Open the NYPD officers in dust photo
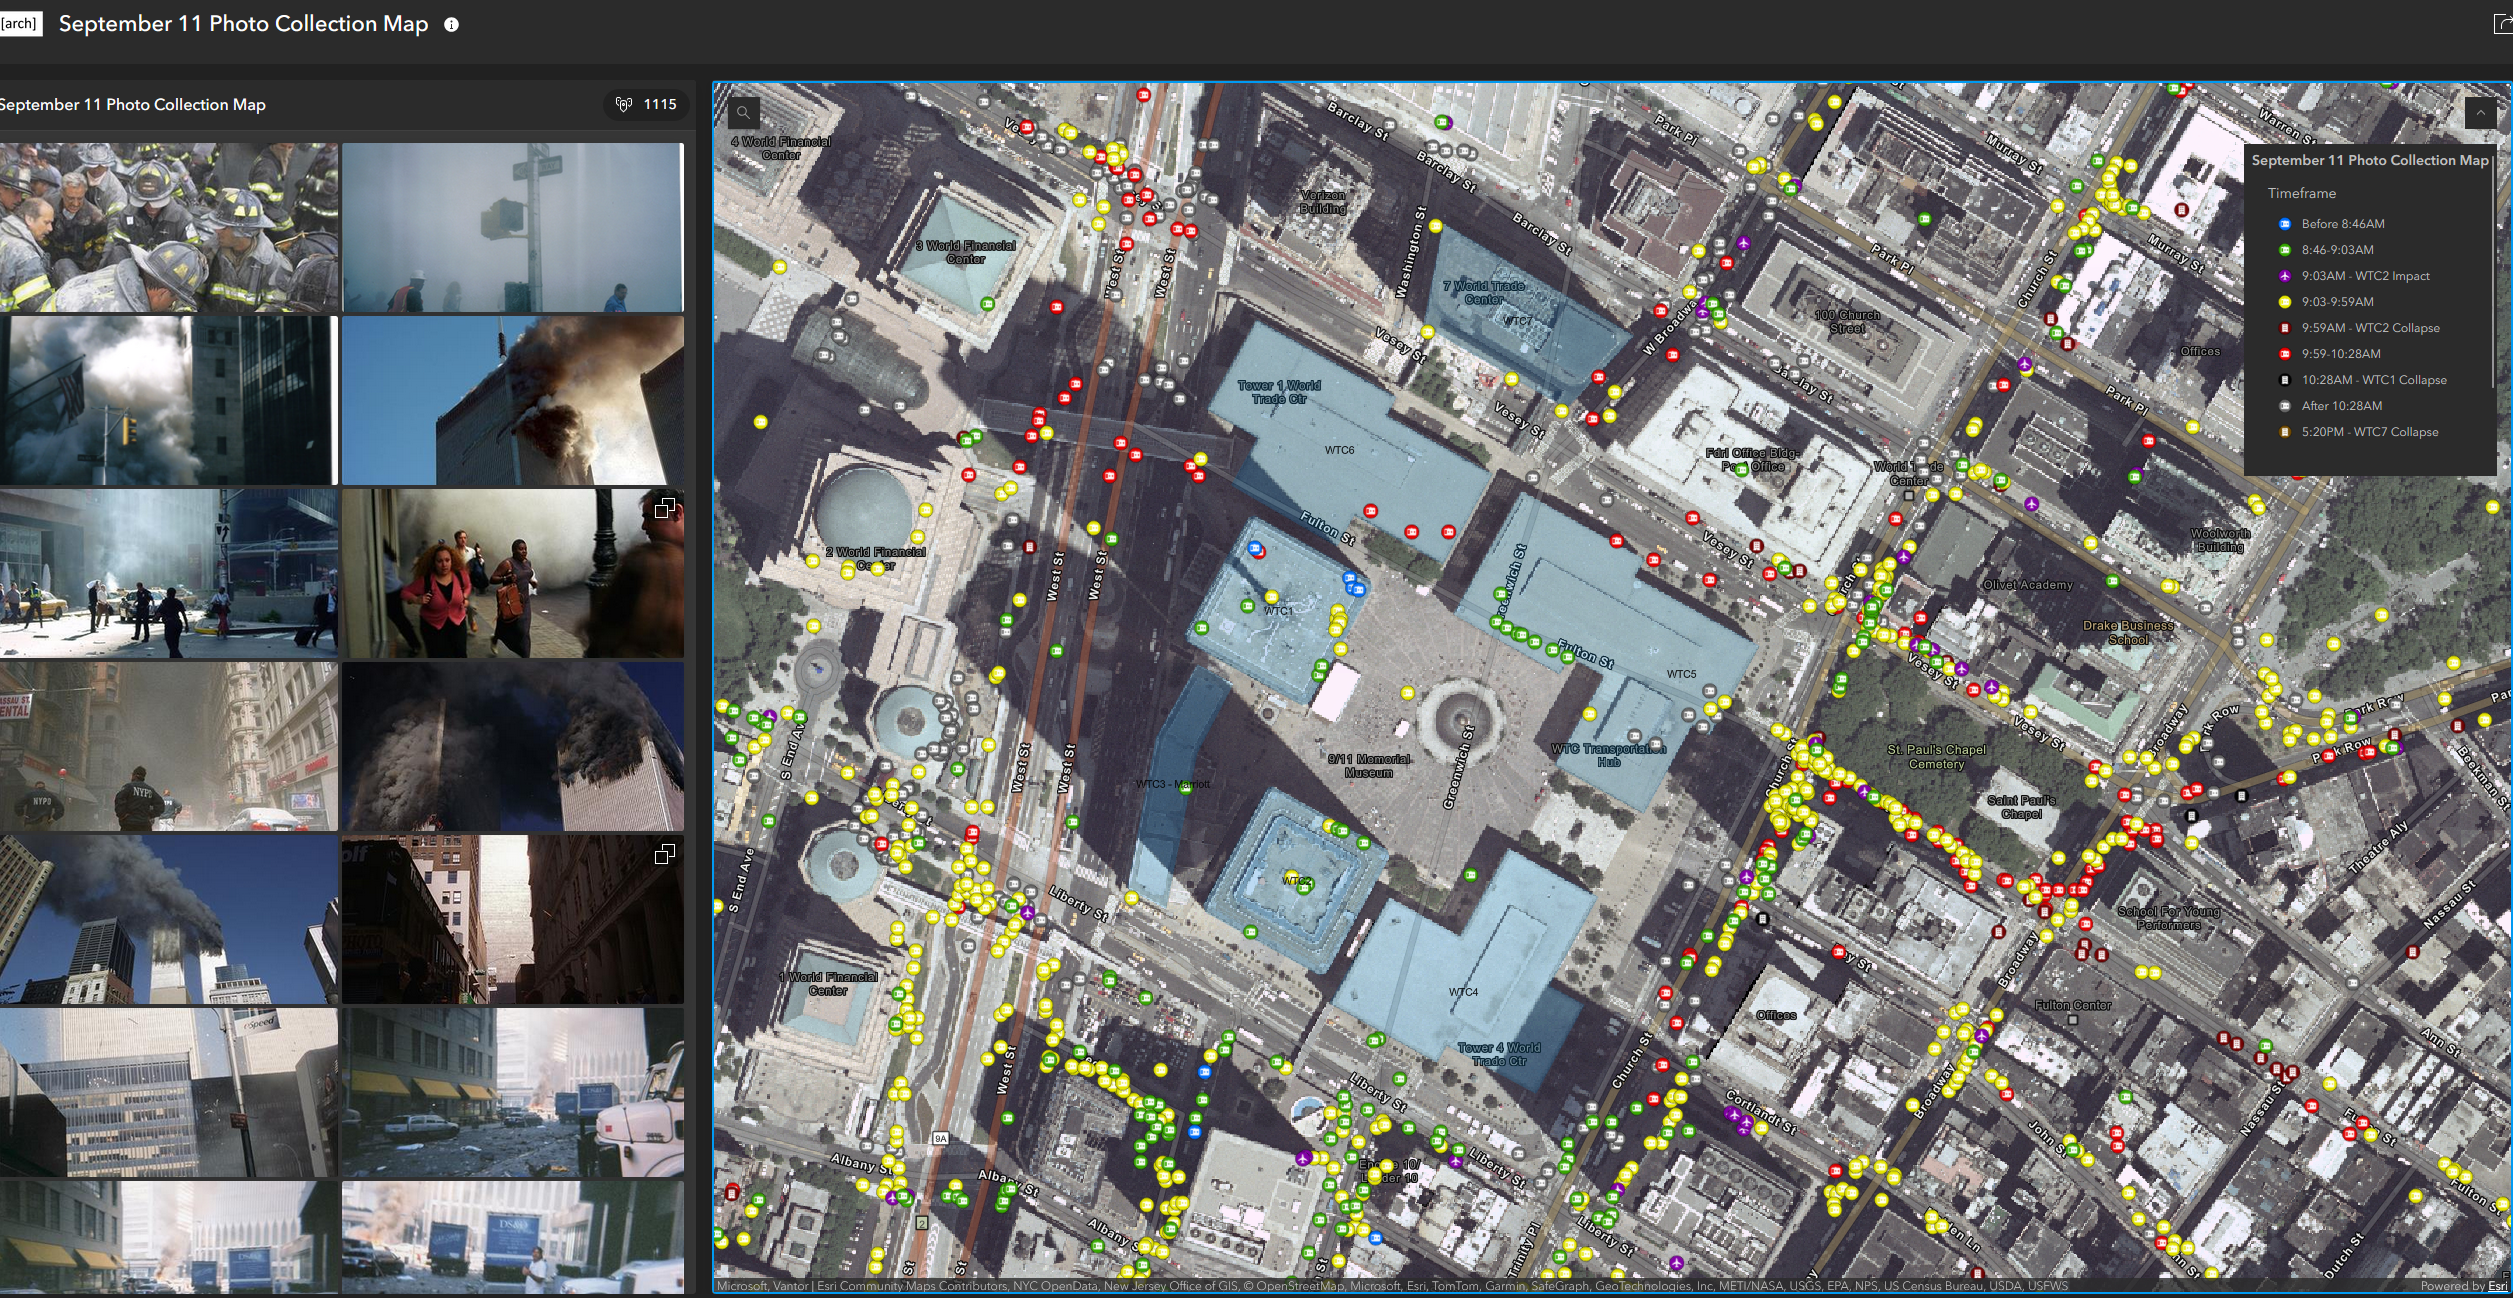Image resolution: width=2513 pixels, height=1298 pixels. pyautogui.click(x=168, y=746)
